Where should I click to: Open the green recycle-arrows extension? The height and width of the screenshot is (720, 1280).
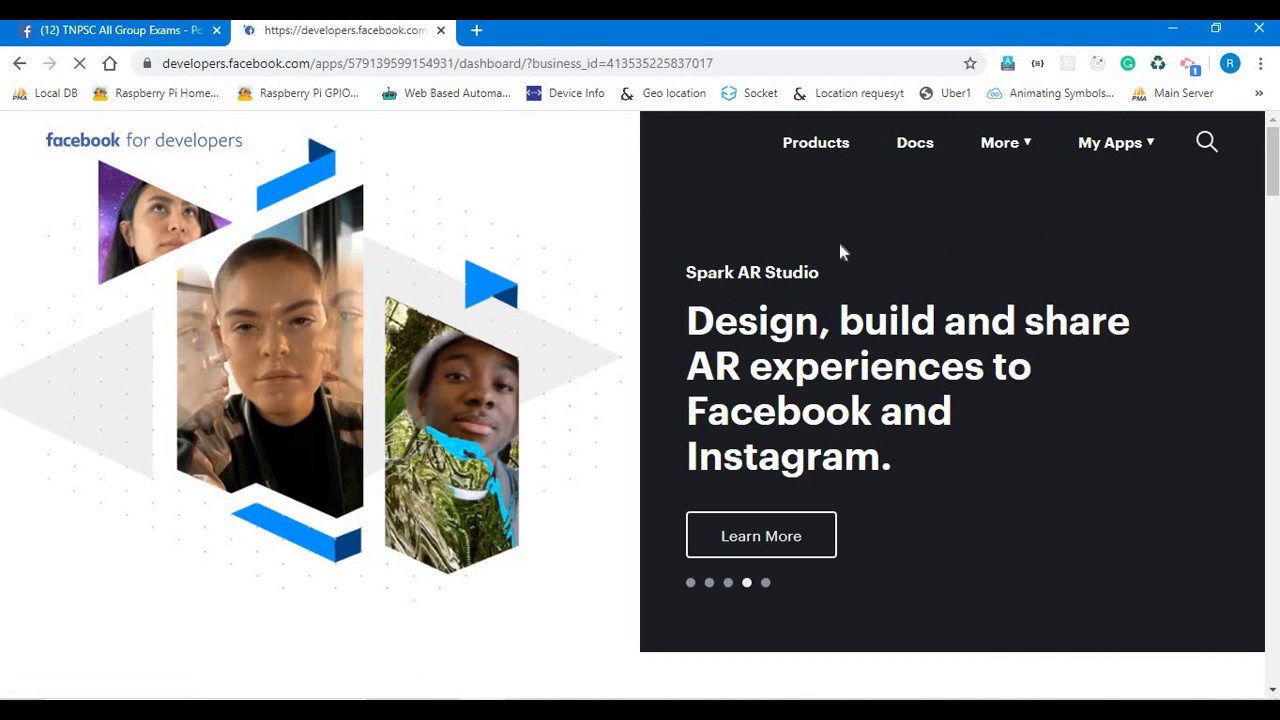pos(1157,63)
